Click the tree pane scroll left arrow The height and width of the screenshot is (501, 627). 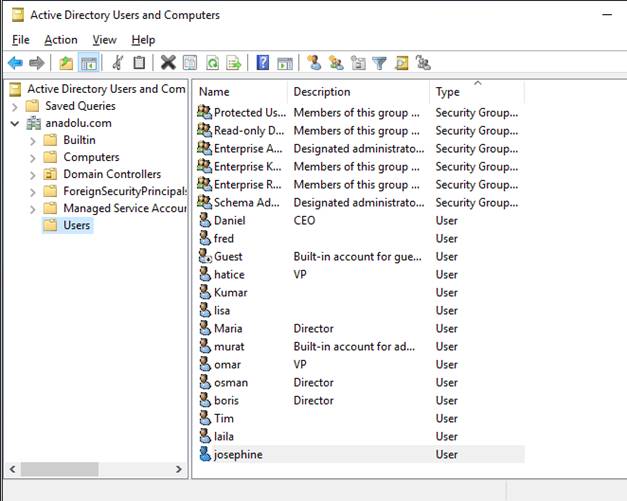pyautogui.click(x=12, y=469)
